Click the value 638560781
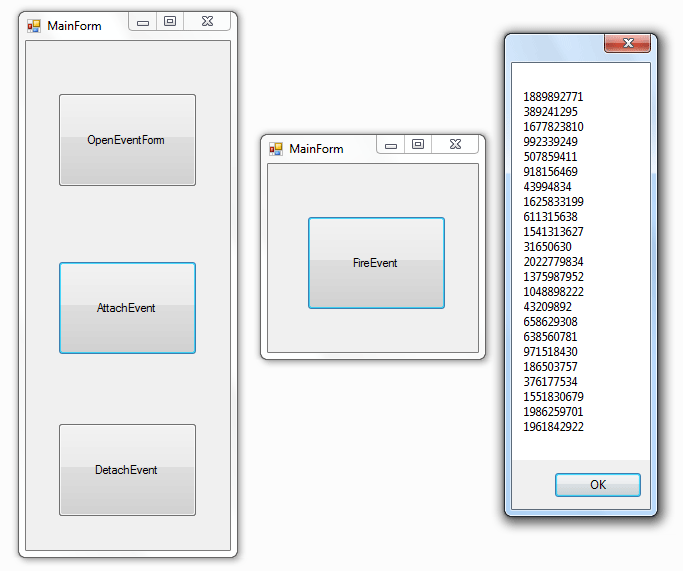 tap(550, 337)
